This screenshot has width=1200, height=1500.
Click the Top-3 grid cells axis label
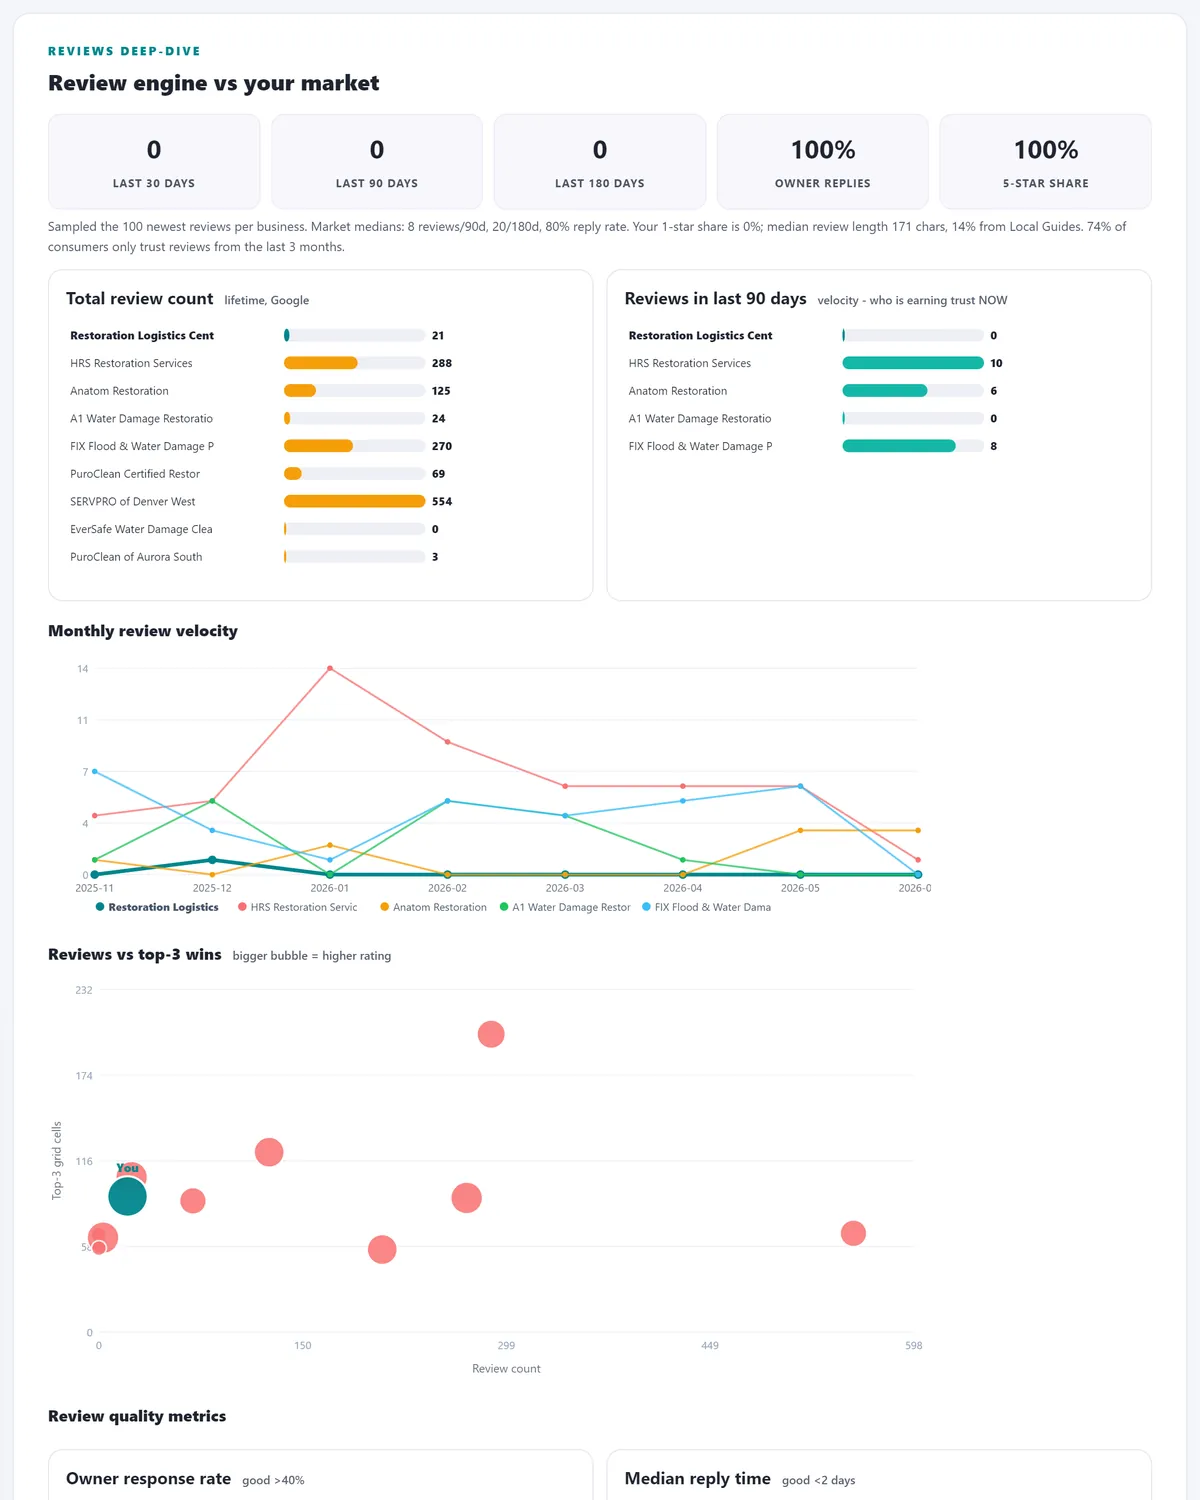(57, 1160)
